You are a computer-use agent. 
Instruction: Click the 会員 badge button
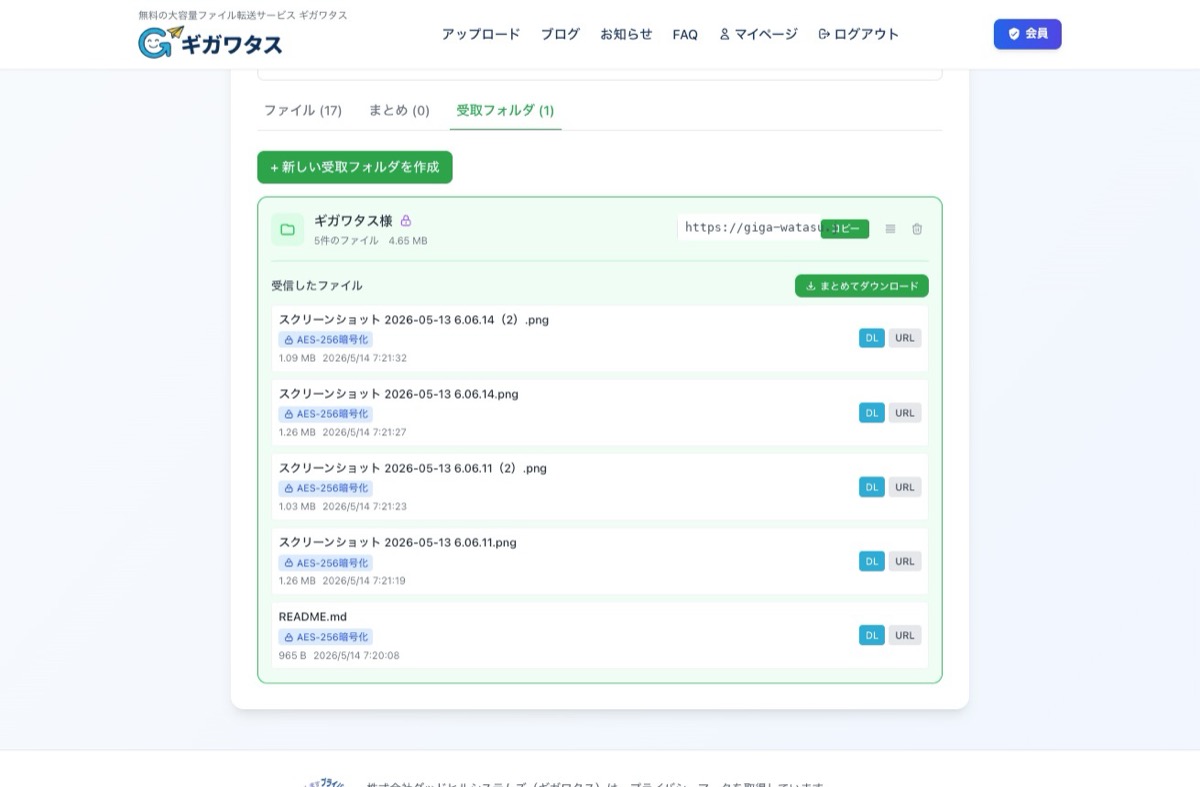(1027, 34)
